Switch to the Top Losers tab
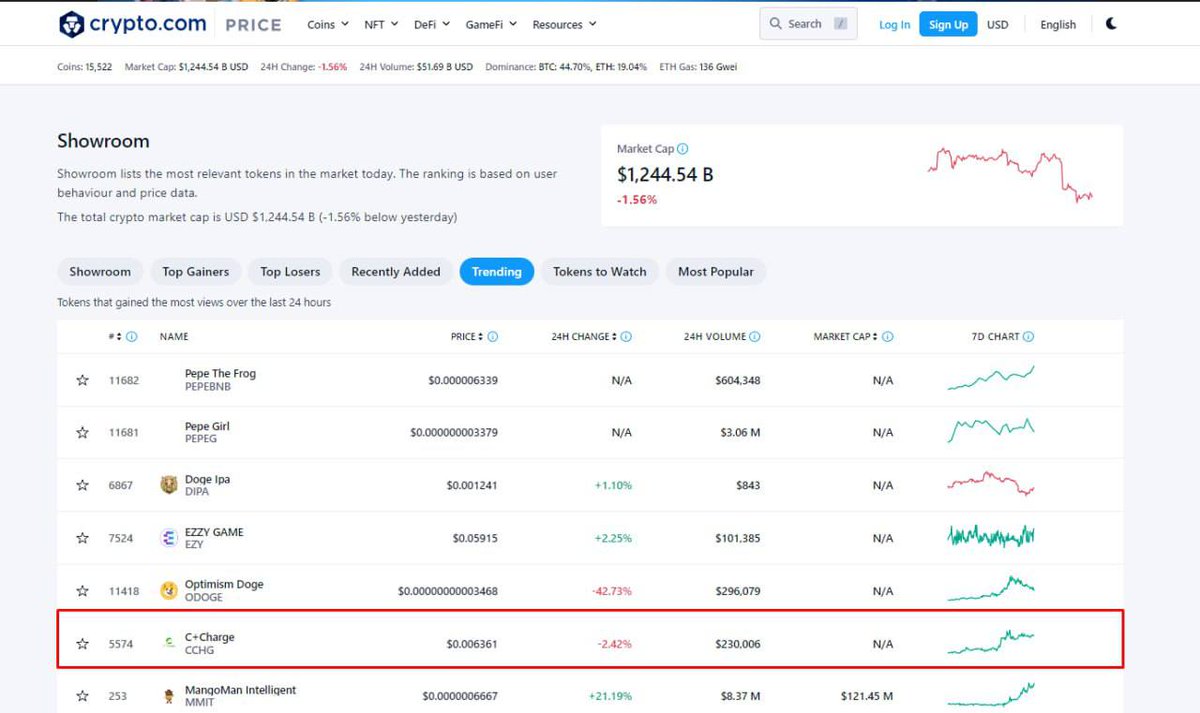This screenshot has width=1200, height=713. tap(290, 271)
